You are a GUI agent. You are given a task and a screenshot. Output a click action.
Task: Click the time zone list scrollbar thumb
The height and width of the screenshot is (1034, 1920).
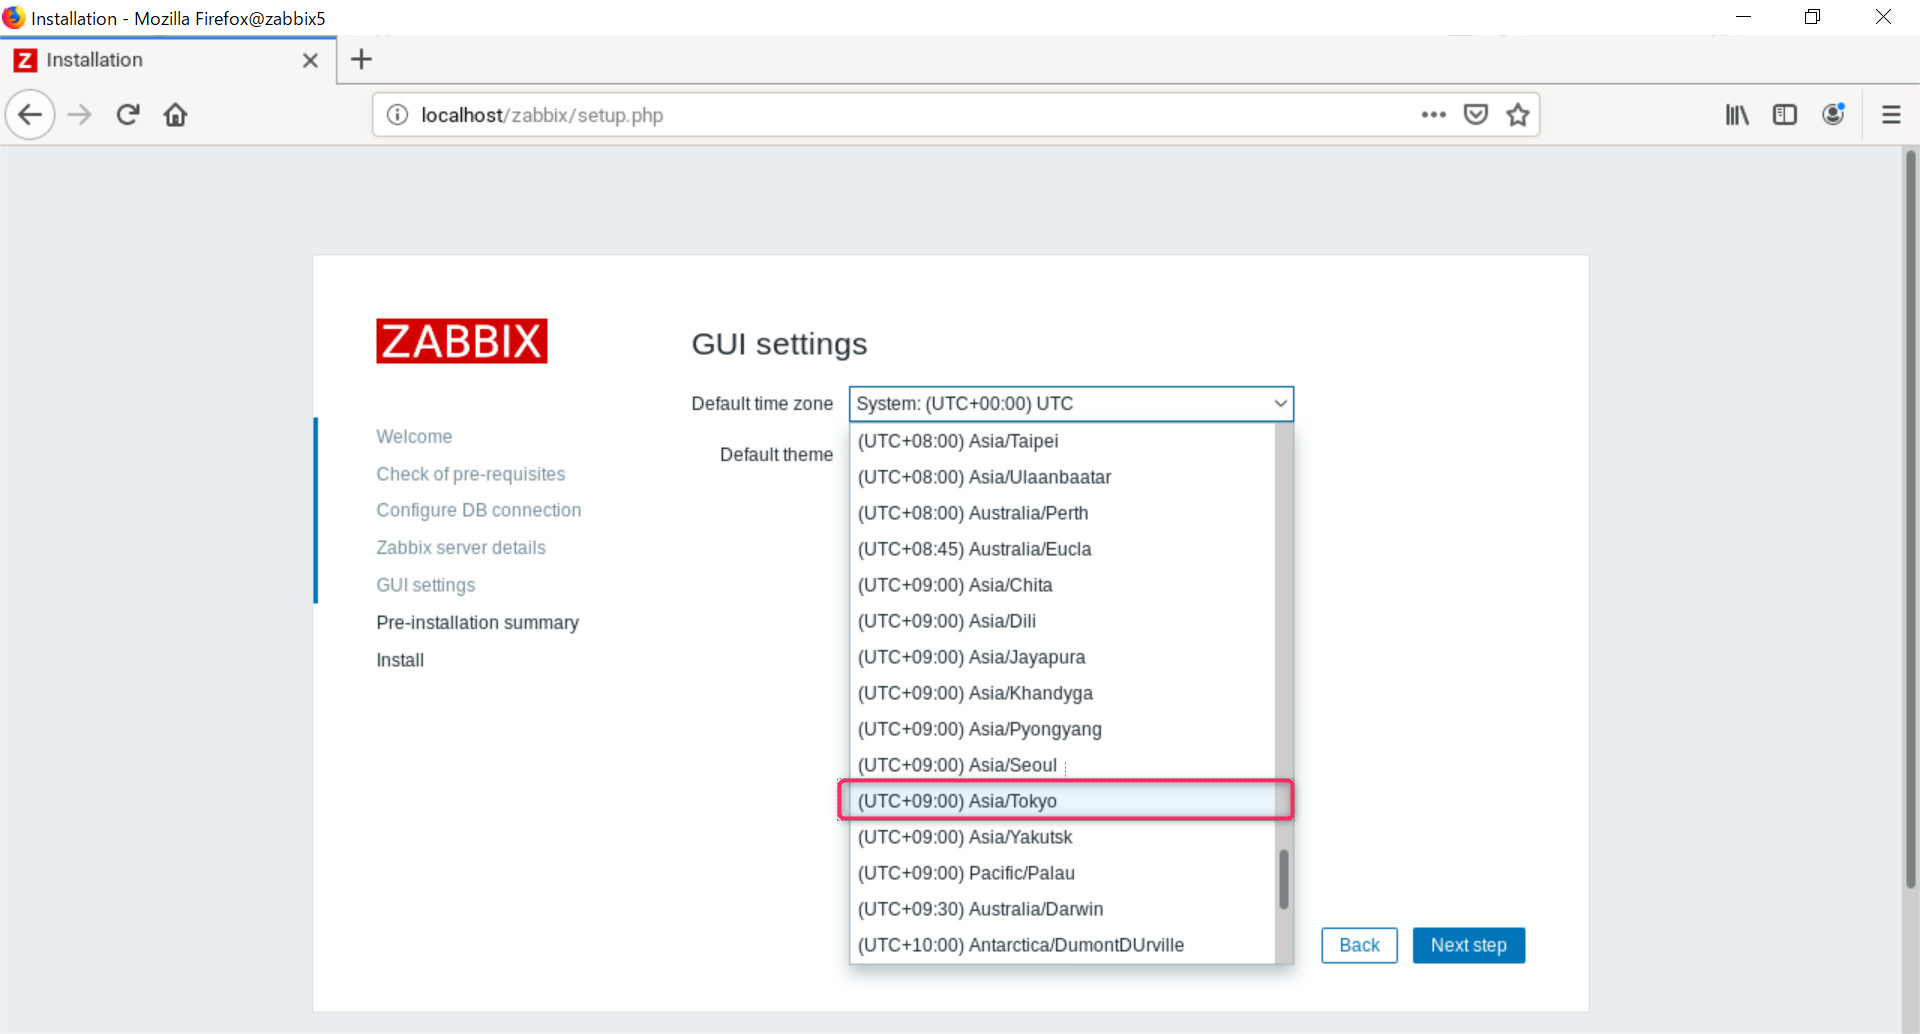(x=1284, y=879)
